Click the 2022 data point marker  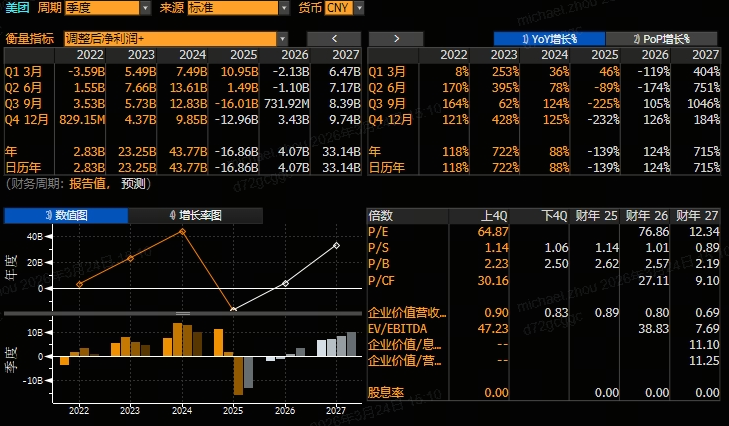point(79,284)
